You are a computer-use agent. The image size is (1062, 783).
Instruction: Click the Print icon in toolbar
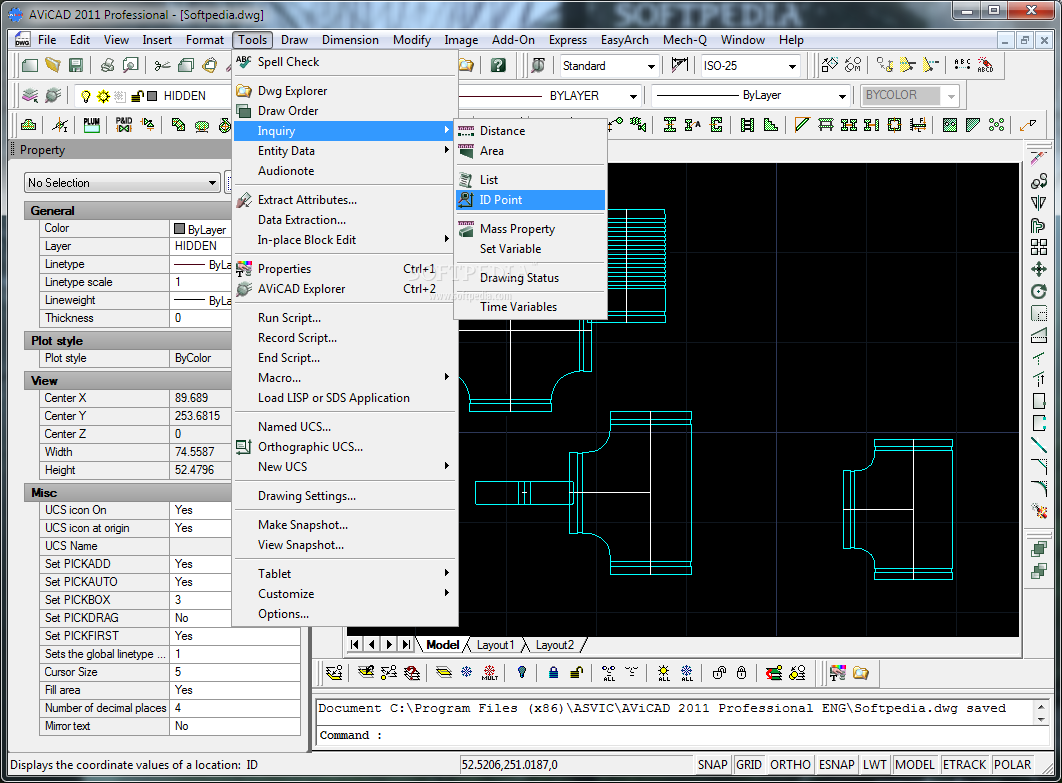(107, 65)
